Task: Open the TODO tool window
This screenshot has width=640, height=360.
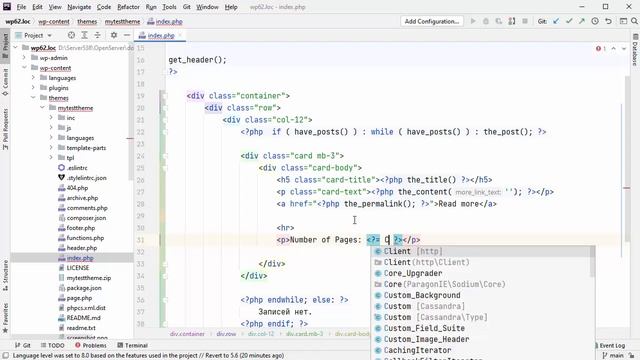Action: (53, 345)
